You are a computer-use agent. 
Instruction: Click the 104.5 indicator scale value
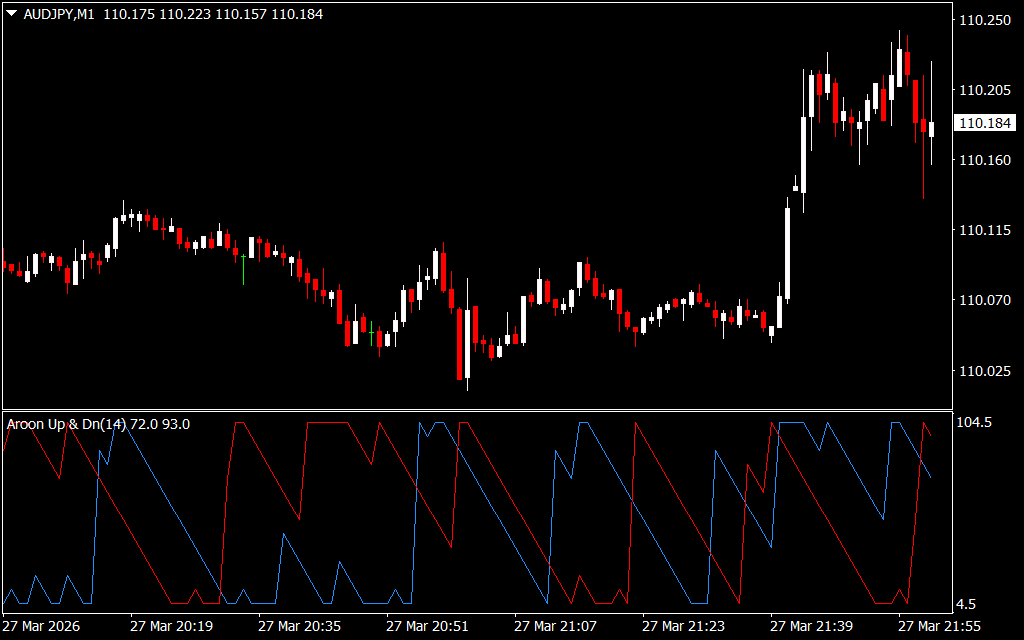click(x=975, y=423)
